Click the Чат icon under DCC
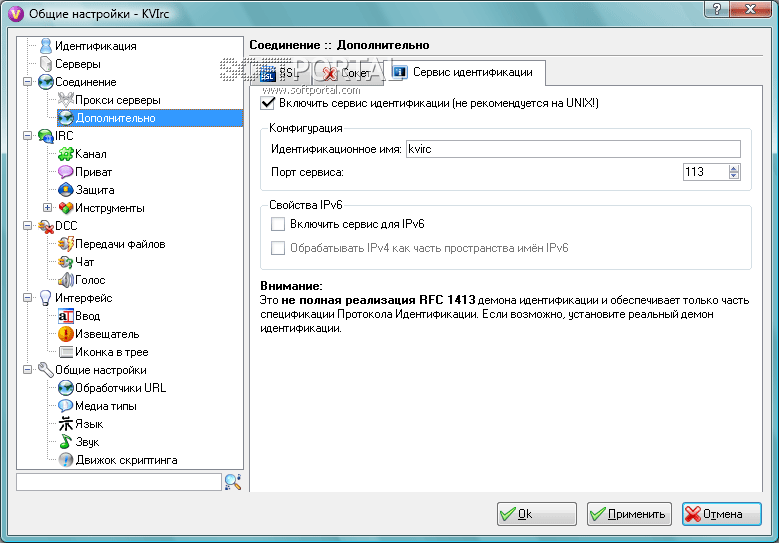 pyautogui.click(x=66, y=262)
